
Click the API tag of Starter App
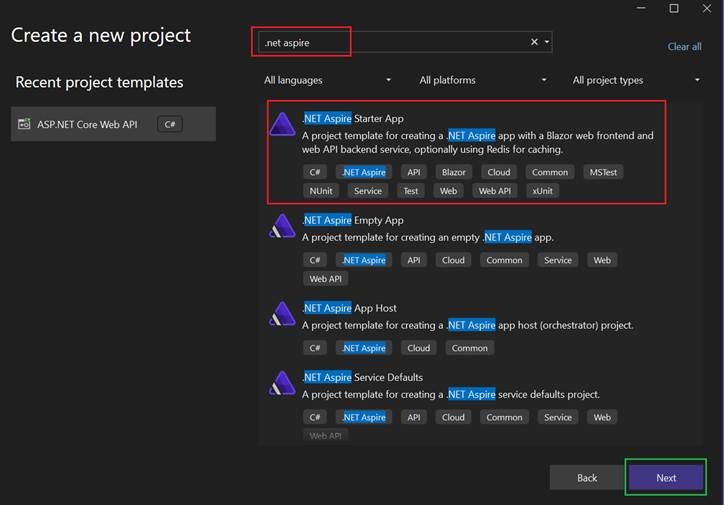tap(414, 172)
